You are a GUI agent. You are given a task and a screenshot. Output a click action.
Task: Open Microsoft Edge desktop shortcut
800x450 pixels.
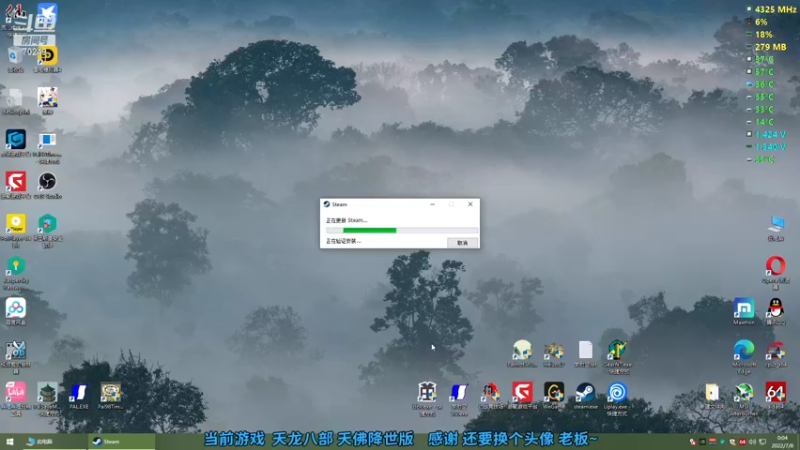[744, 356]
